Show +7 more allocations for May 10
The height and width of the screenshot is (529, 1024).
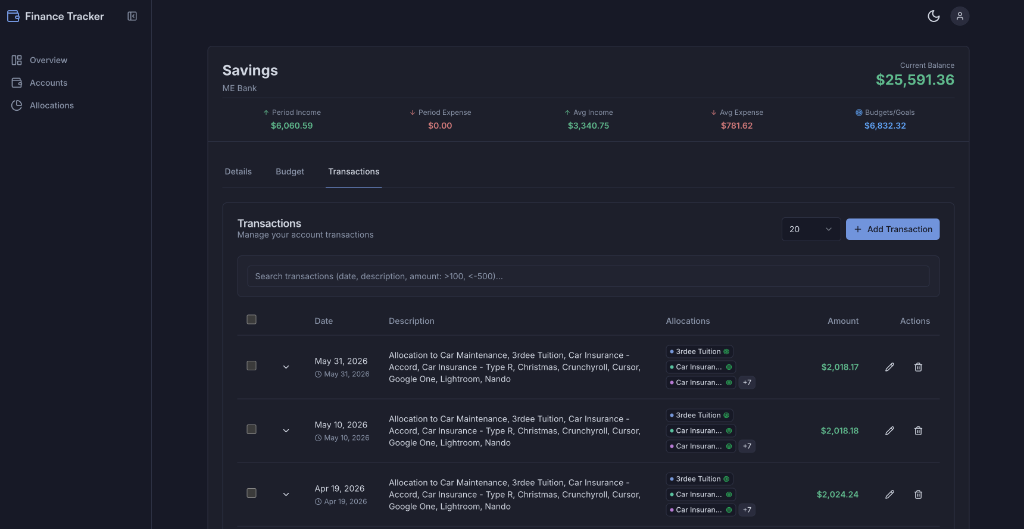(x=747, y=446)
